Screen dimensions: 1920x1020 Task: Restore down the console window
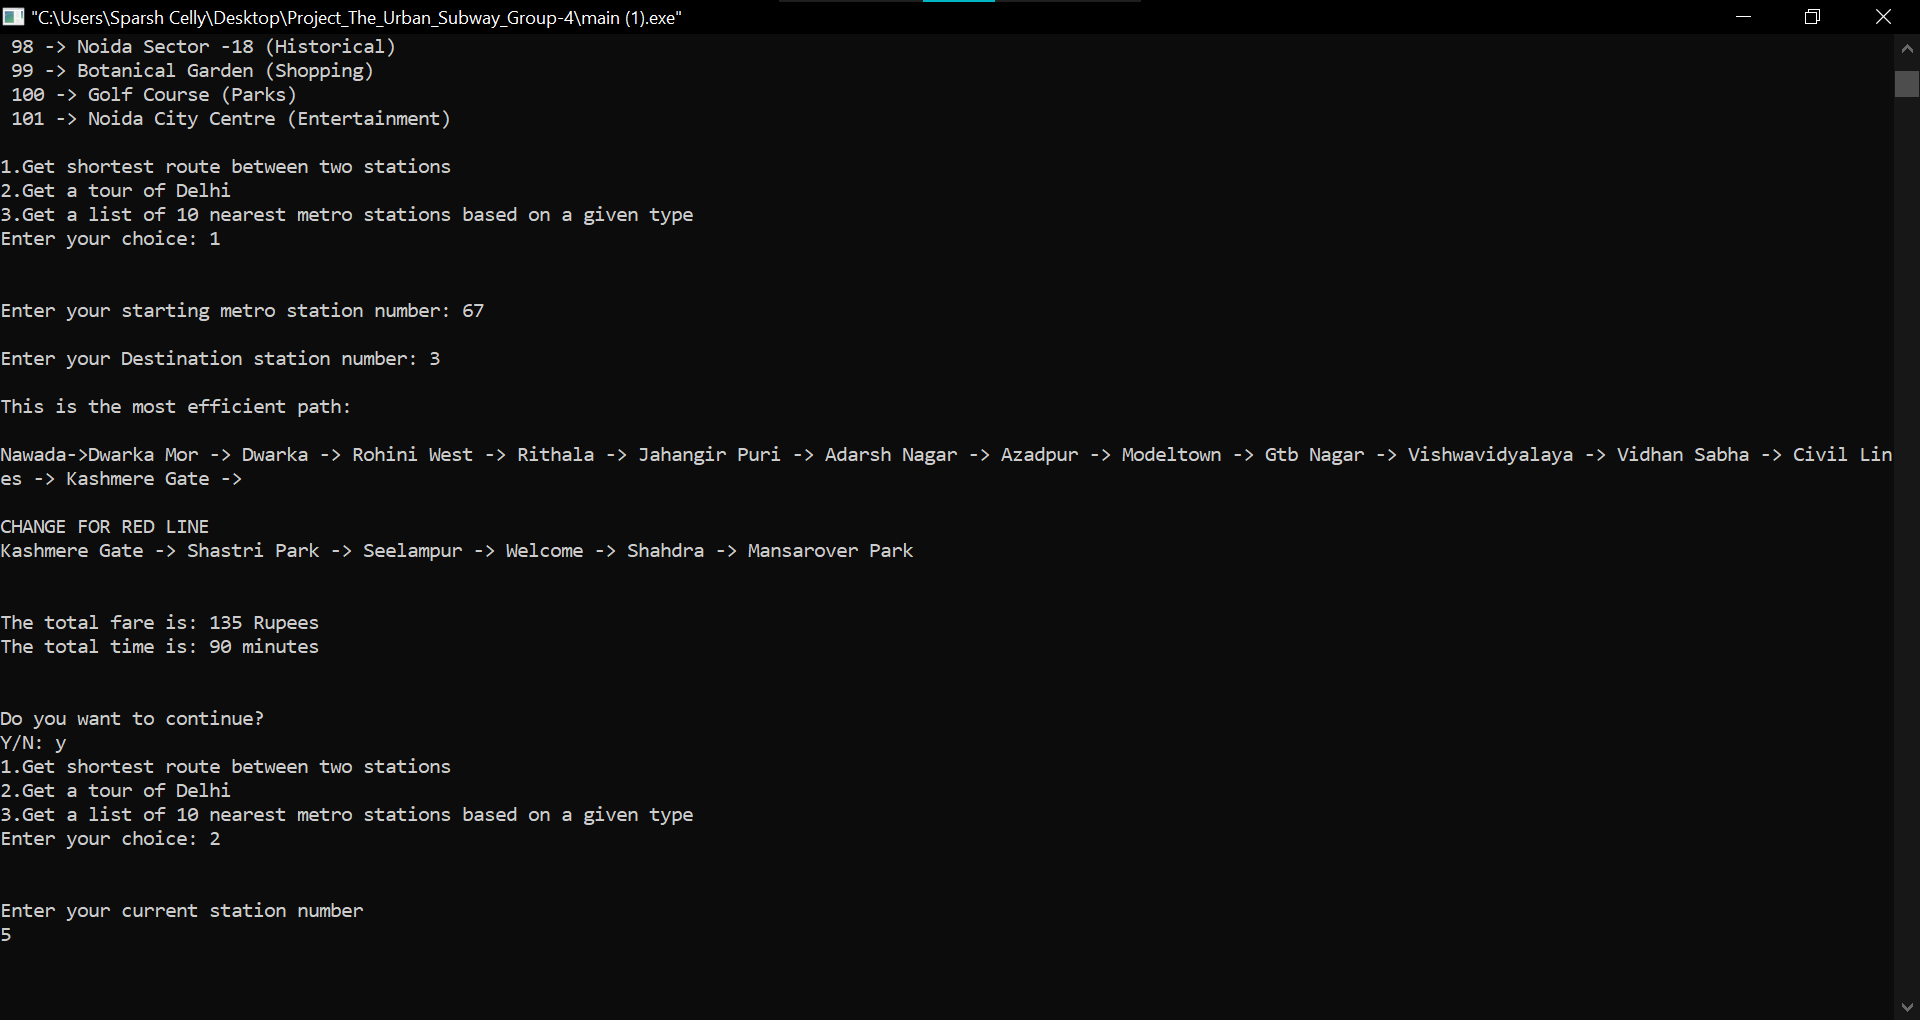coord(1812,17)
